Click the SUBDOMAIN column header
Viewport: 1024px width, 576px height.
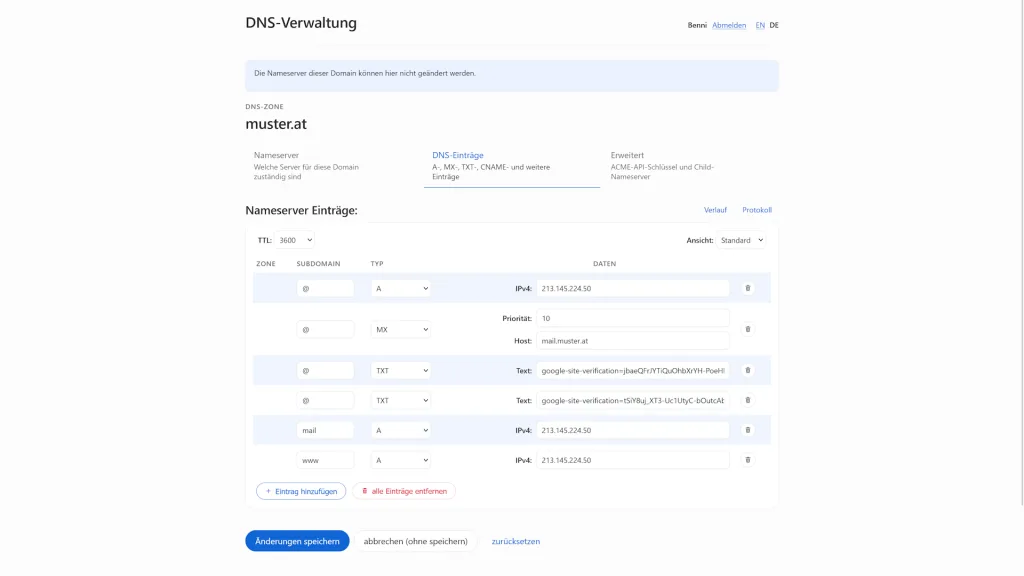point(318,264)
